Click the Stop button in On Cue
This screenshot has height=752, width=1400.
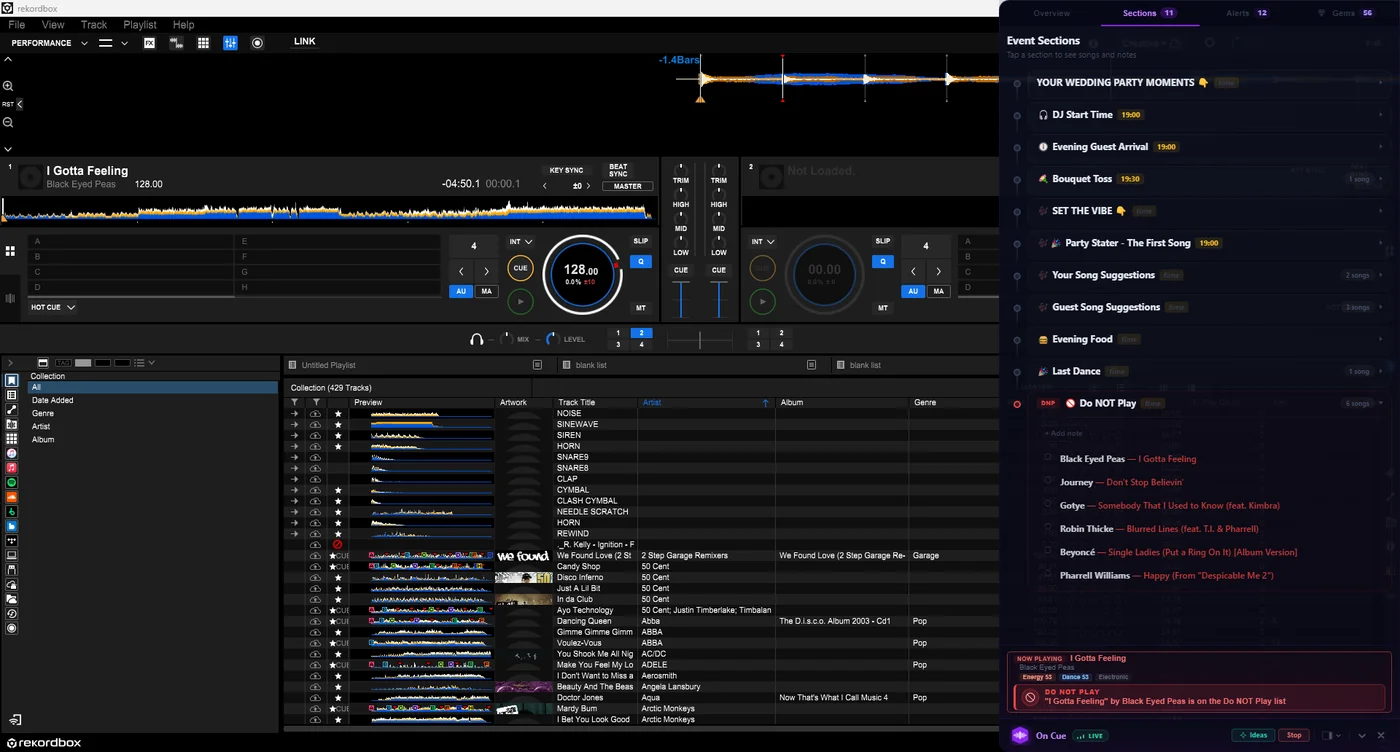coord(1294,735)
